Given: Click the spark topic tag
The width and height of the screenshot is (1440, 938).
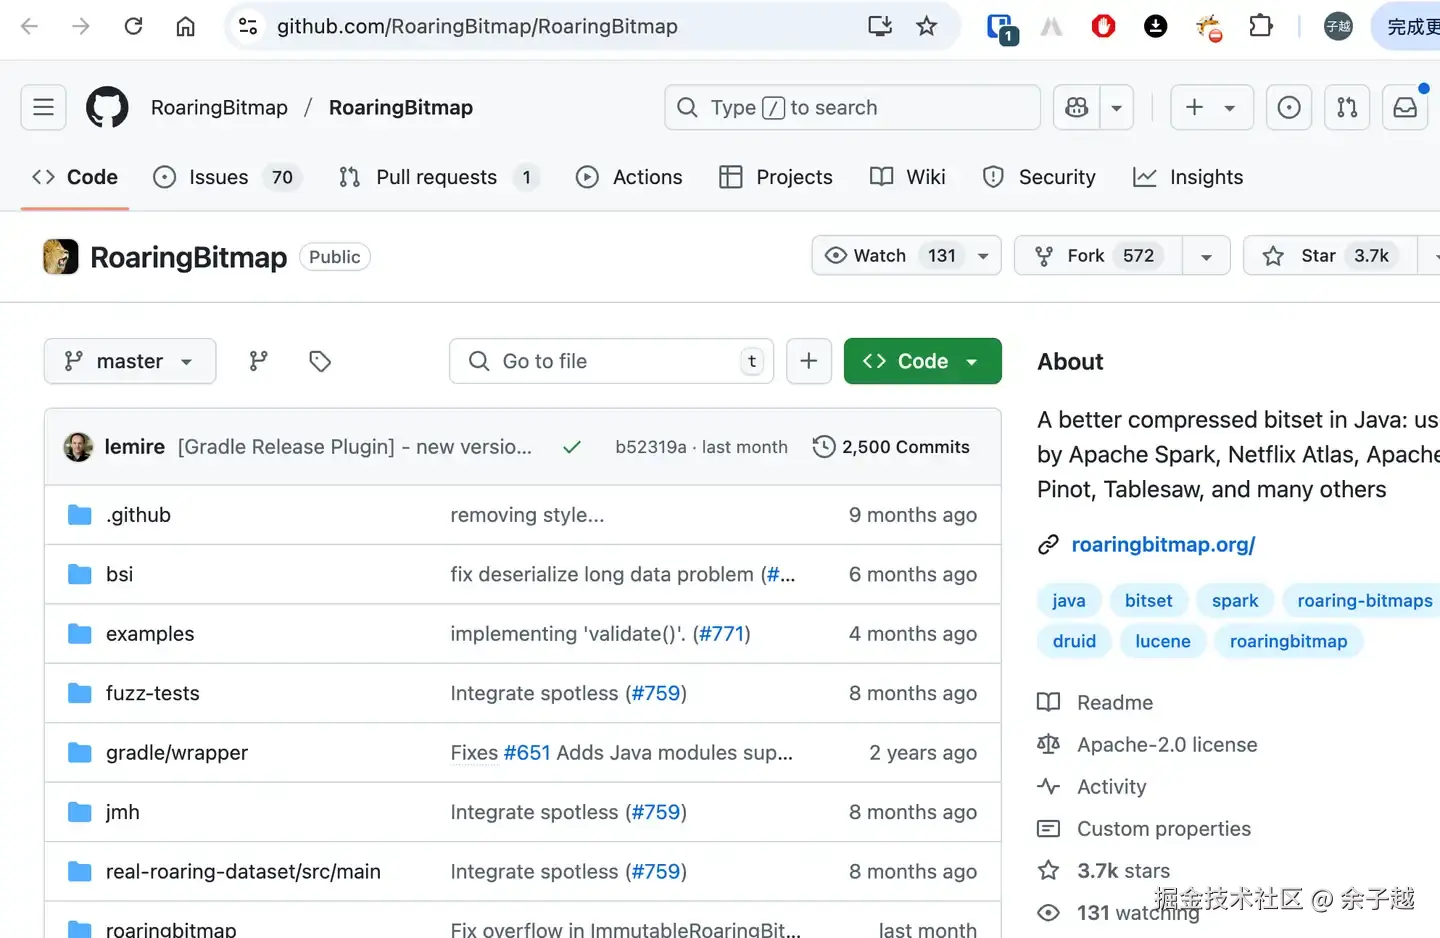Looking at the screenshot, I should point(1235,600).
